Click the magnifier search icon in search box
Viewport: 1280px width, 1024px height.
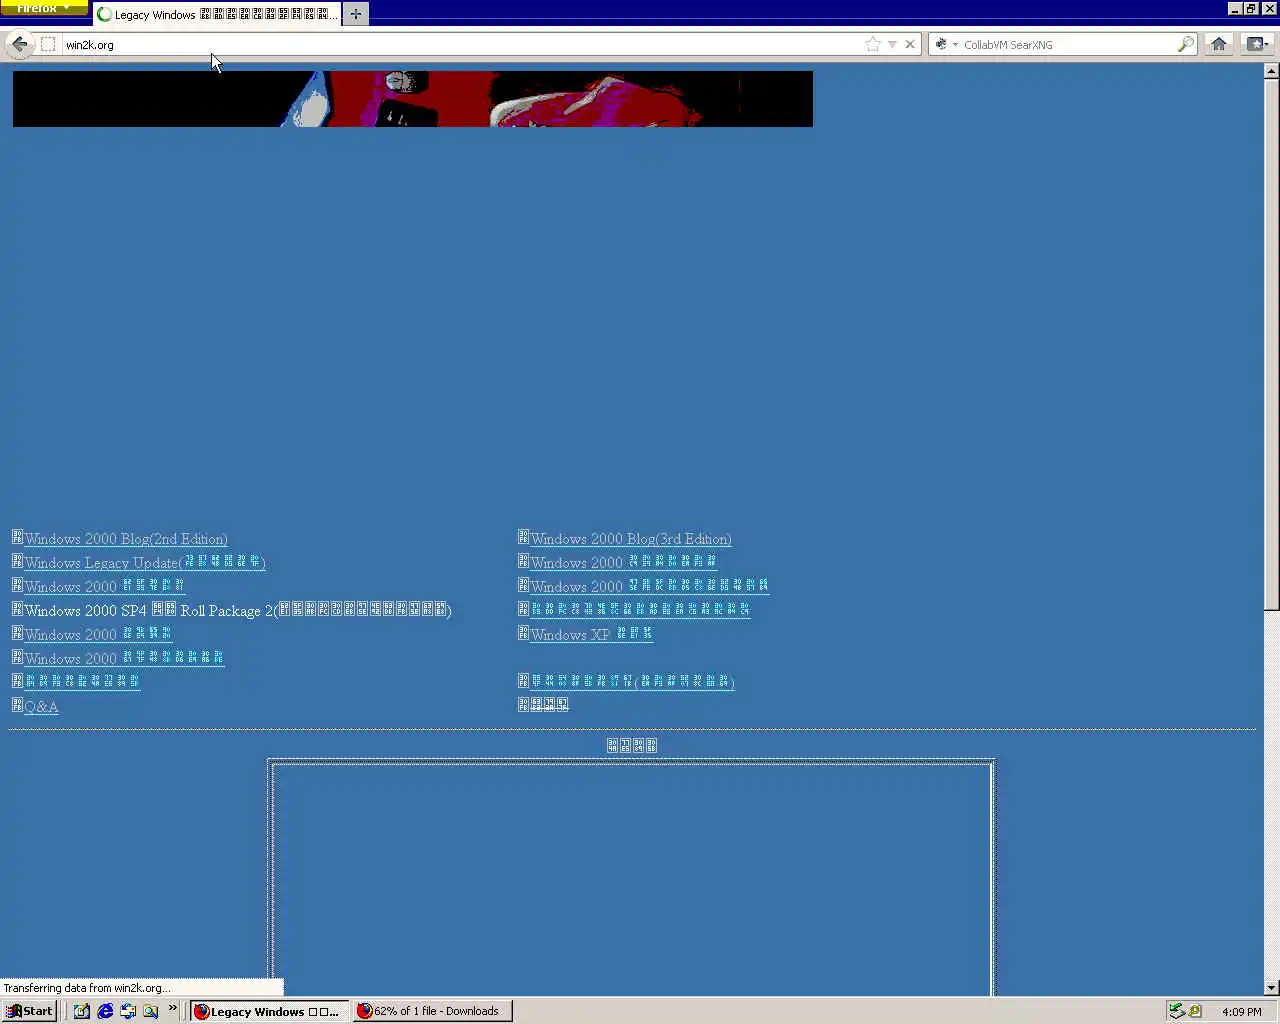pos(1185,44)
